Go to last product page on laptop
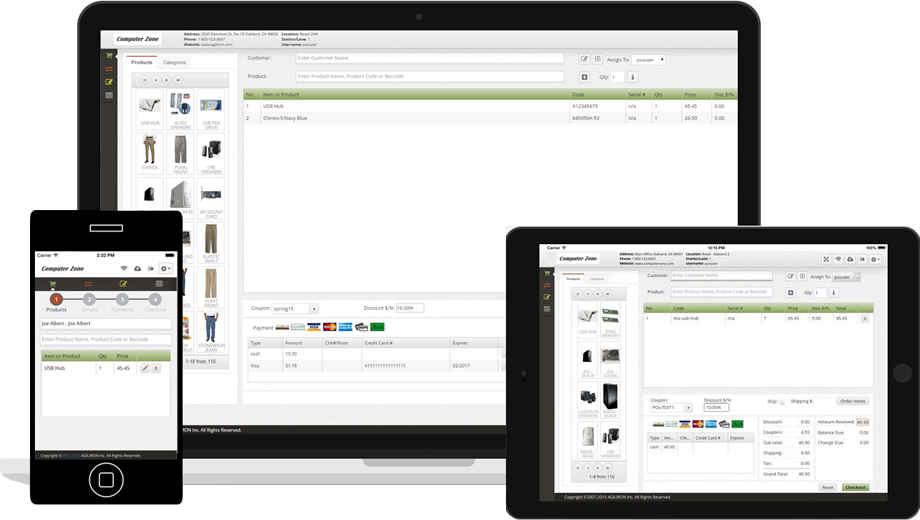Screen dimensions: 920x520 [178, 80]
